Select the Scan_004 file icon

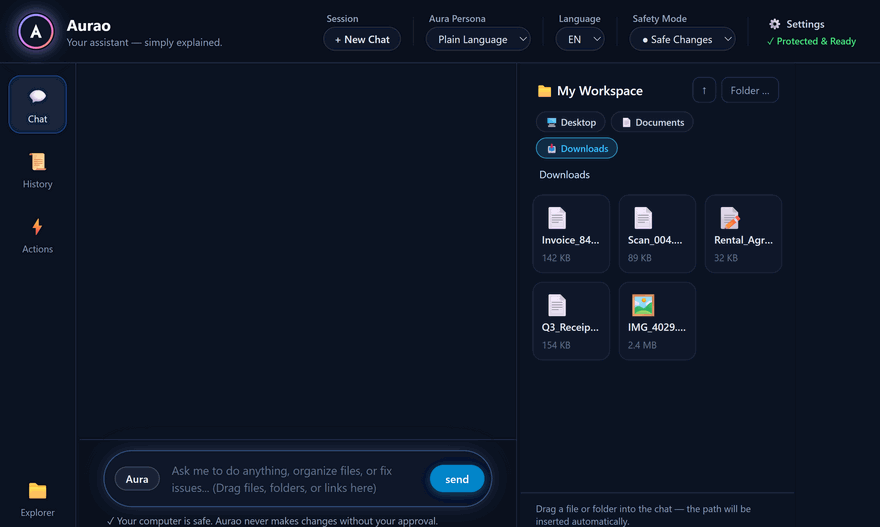pos(643,218)
